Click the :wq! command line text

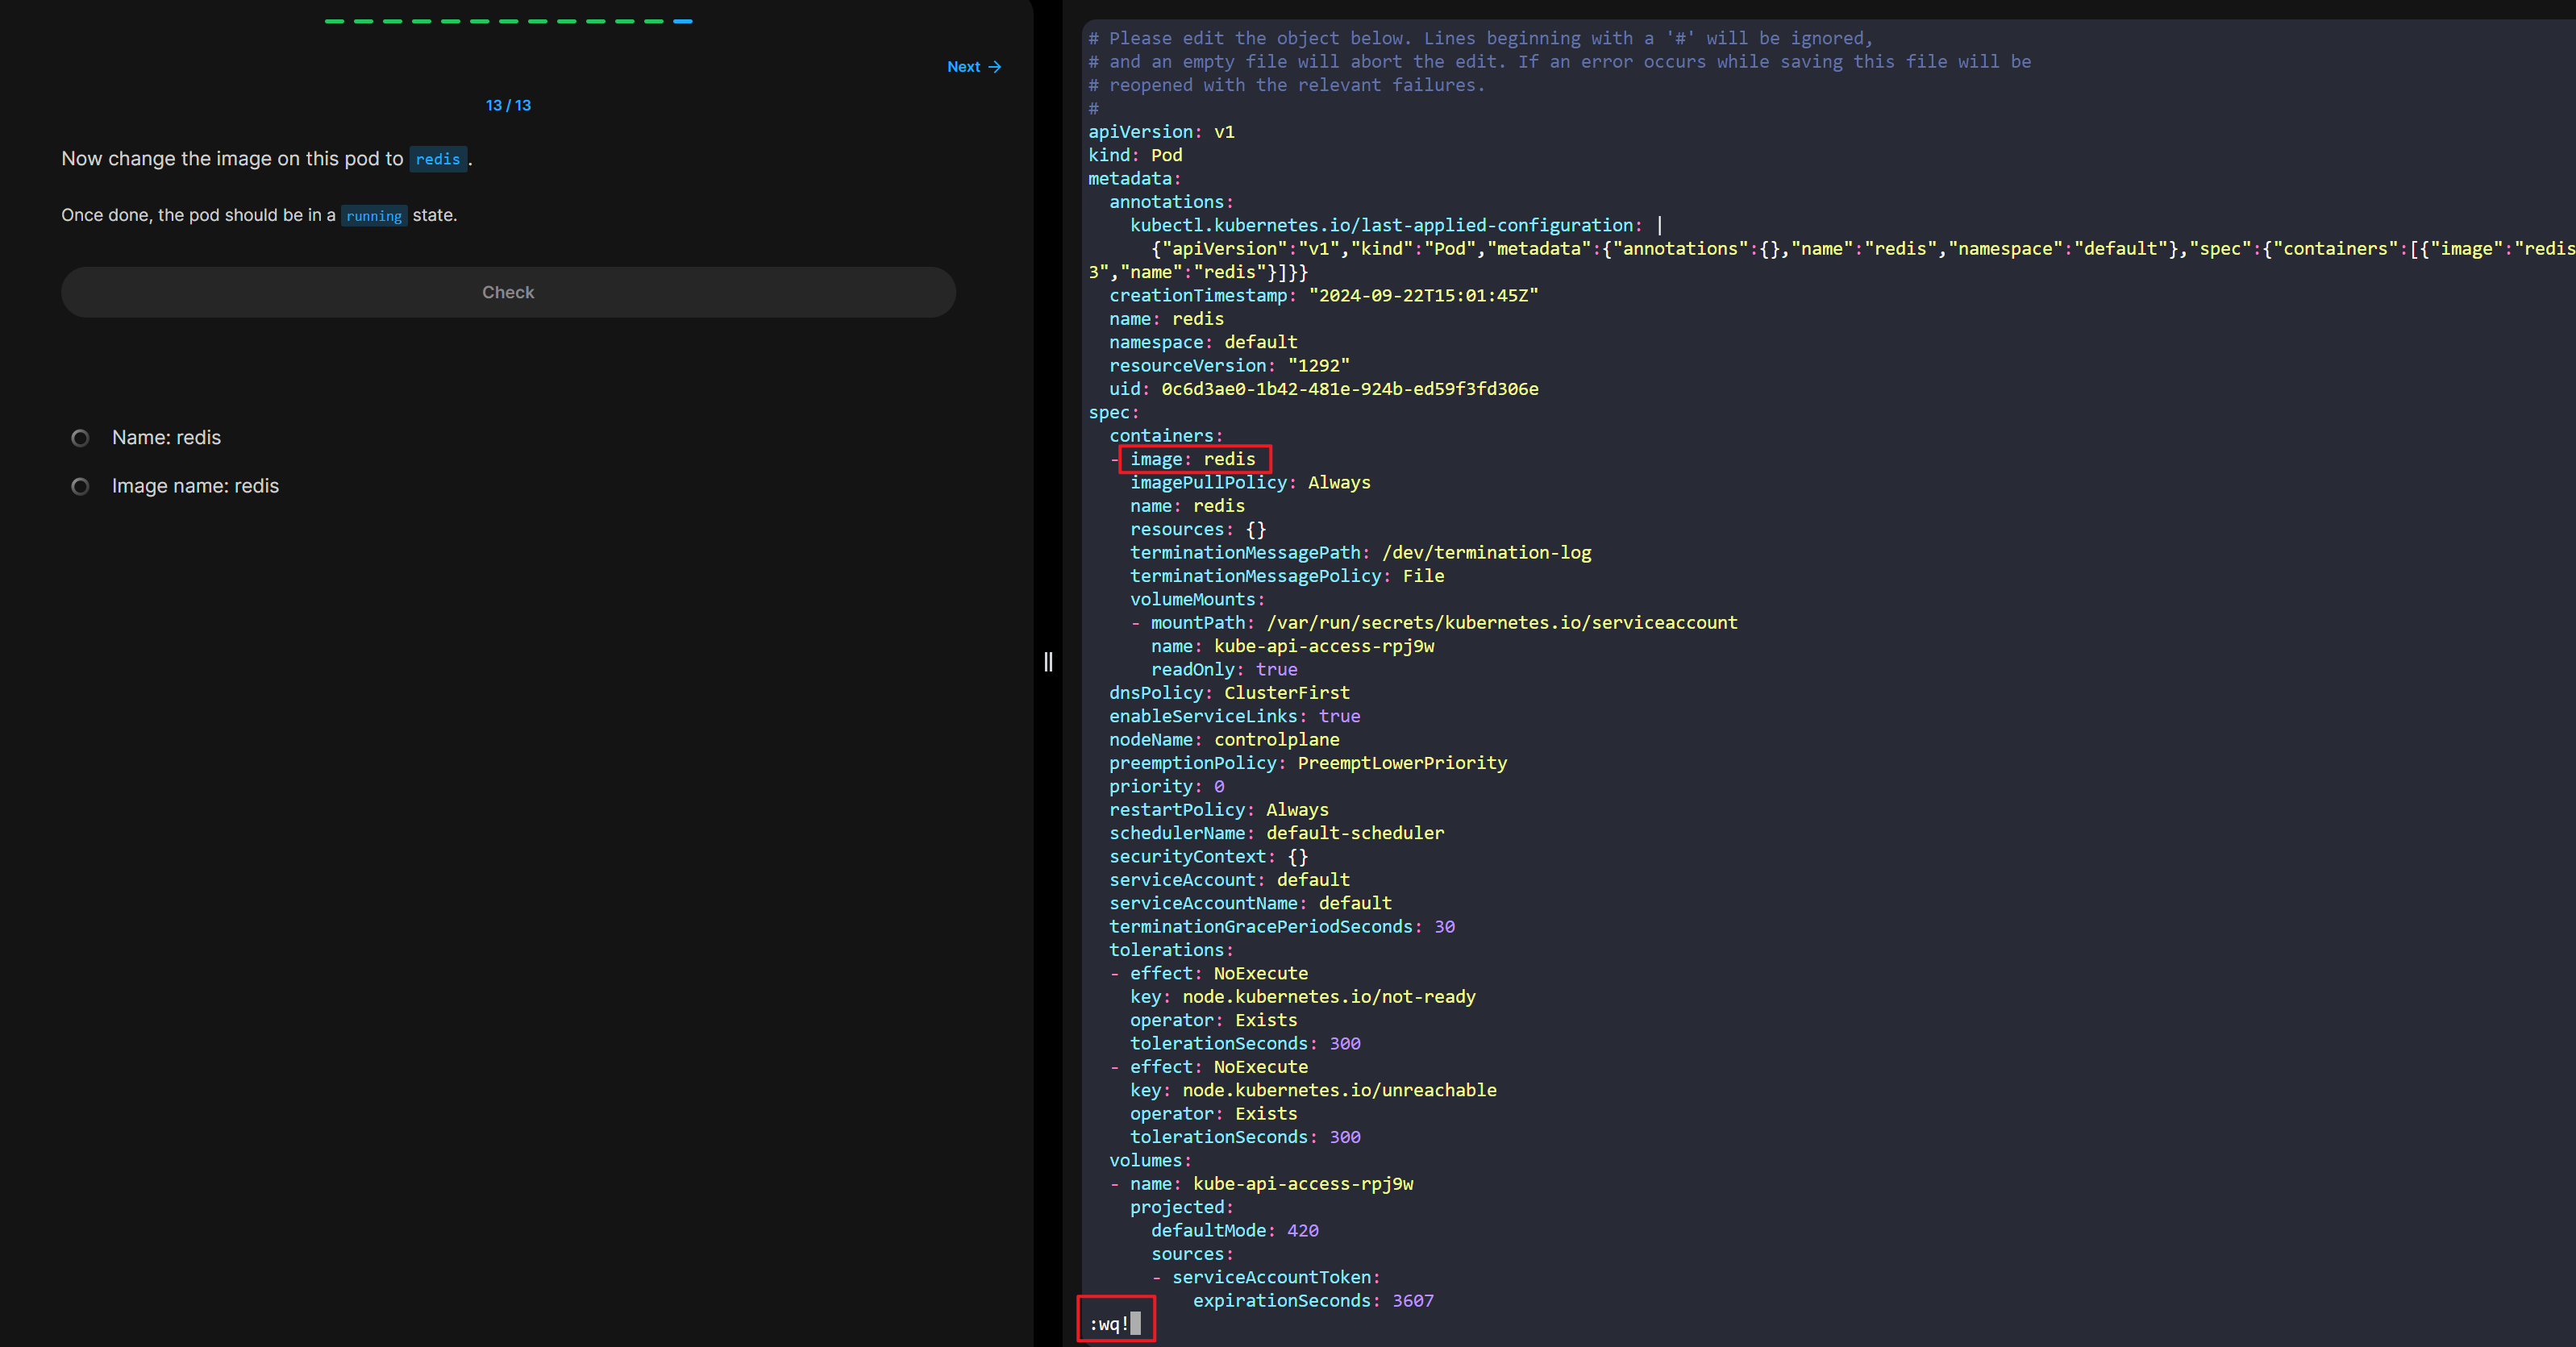pyautogui.click(x=1108, y=1324)
